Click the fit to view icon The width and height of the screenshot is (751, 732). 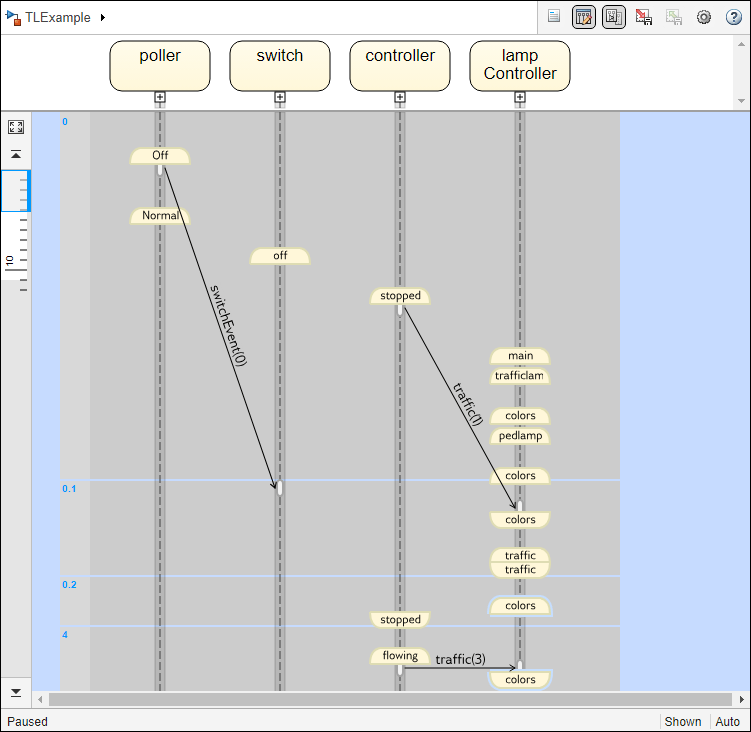[x=16, y=127]
